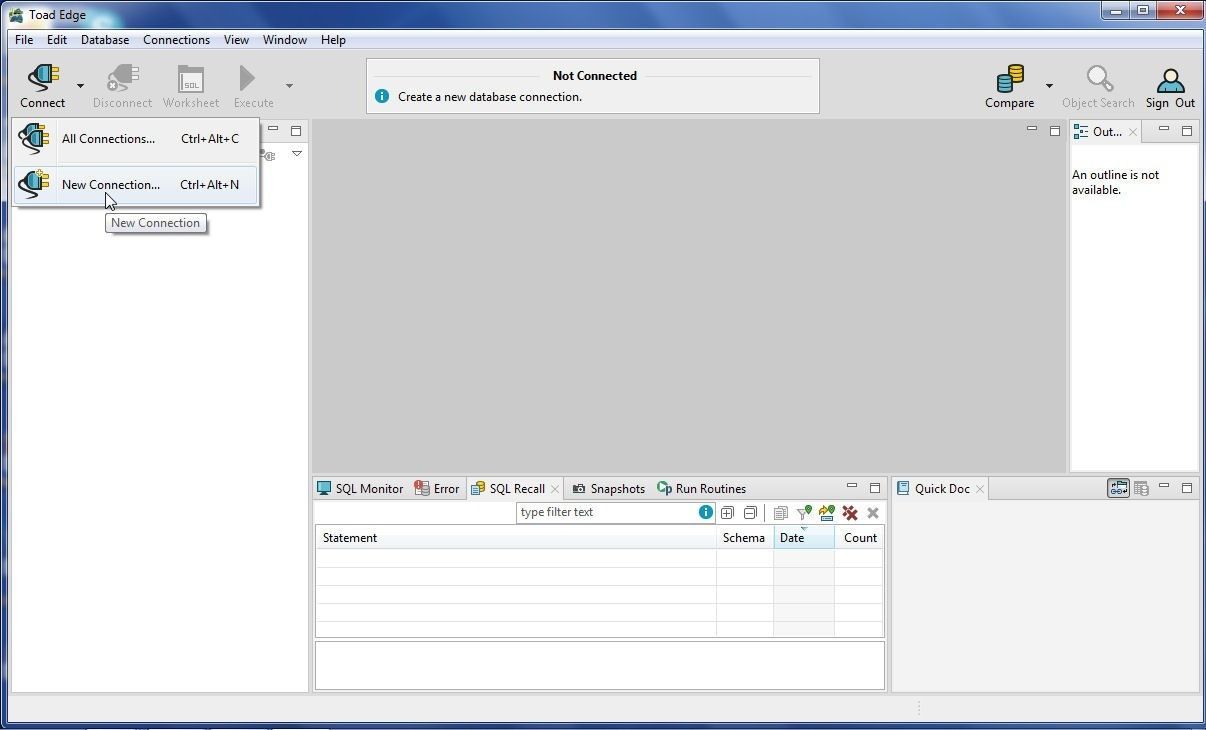Screen dimensions: 1206x730
Task: Open the Worksheet toolbar button
Action: point(191,86)
